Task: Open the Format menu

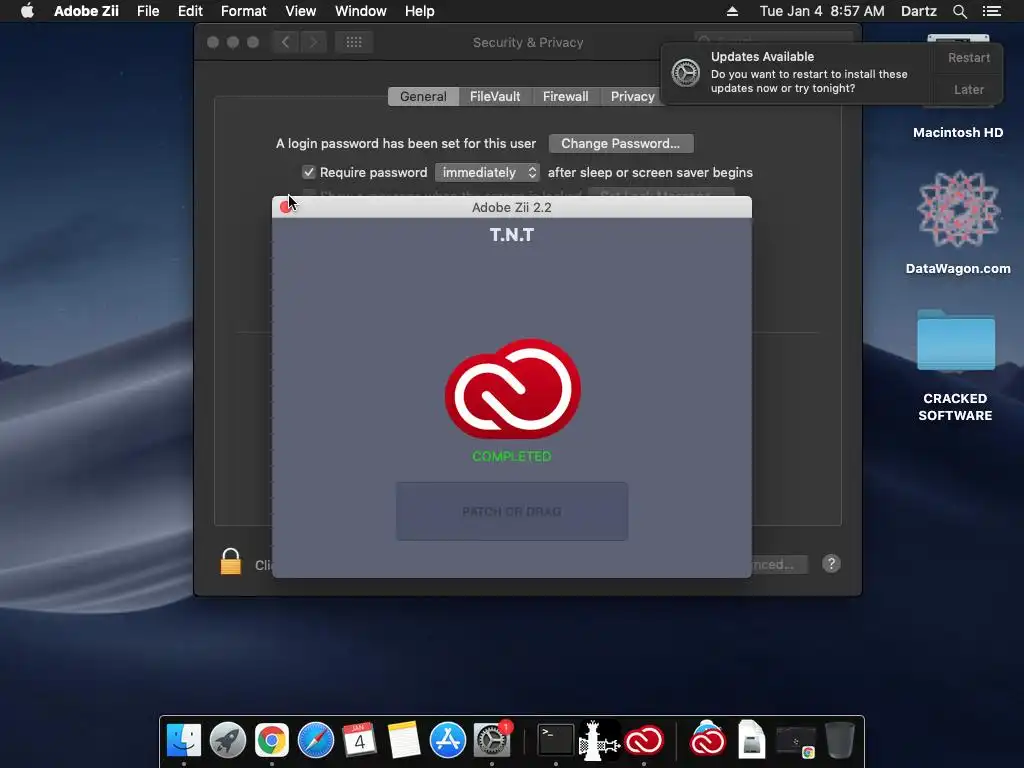Action: tap(244, 11)
